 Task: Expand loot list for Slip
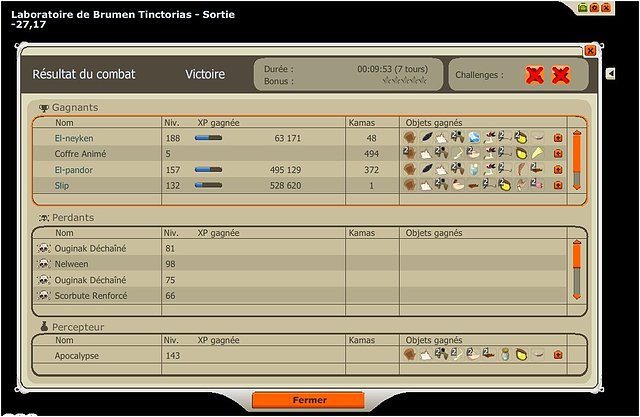point(558,186)
